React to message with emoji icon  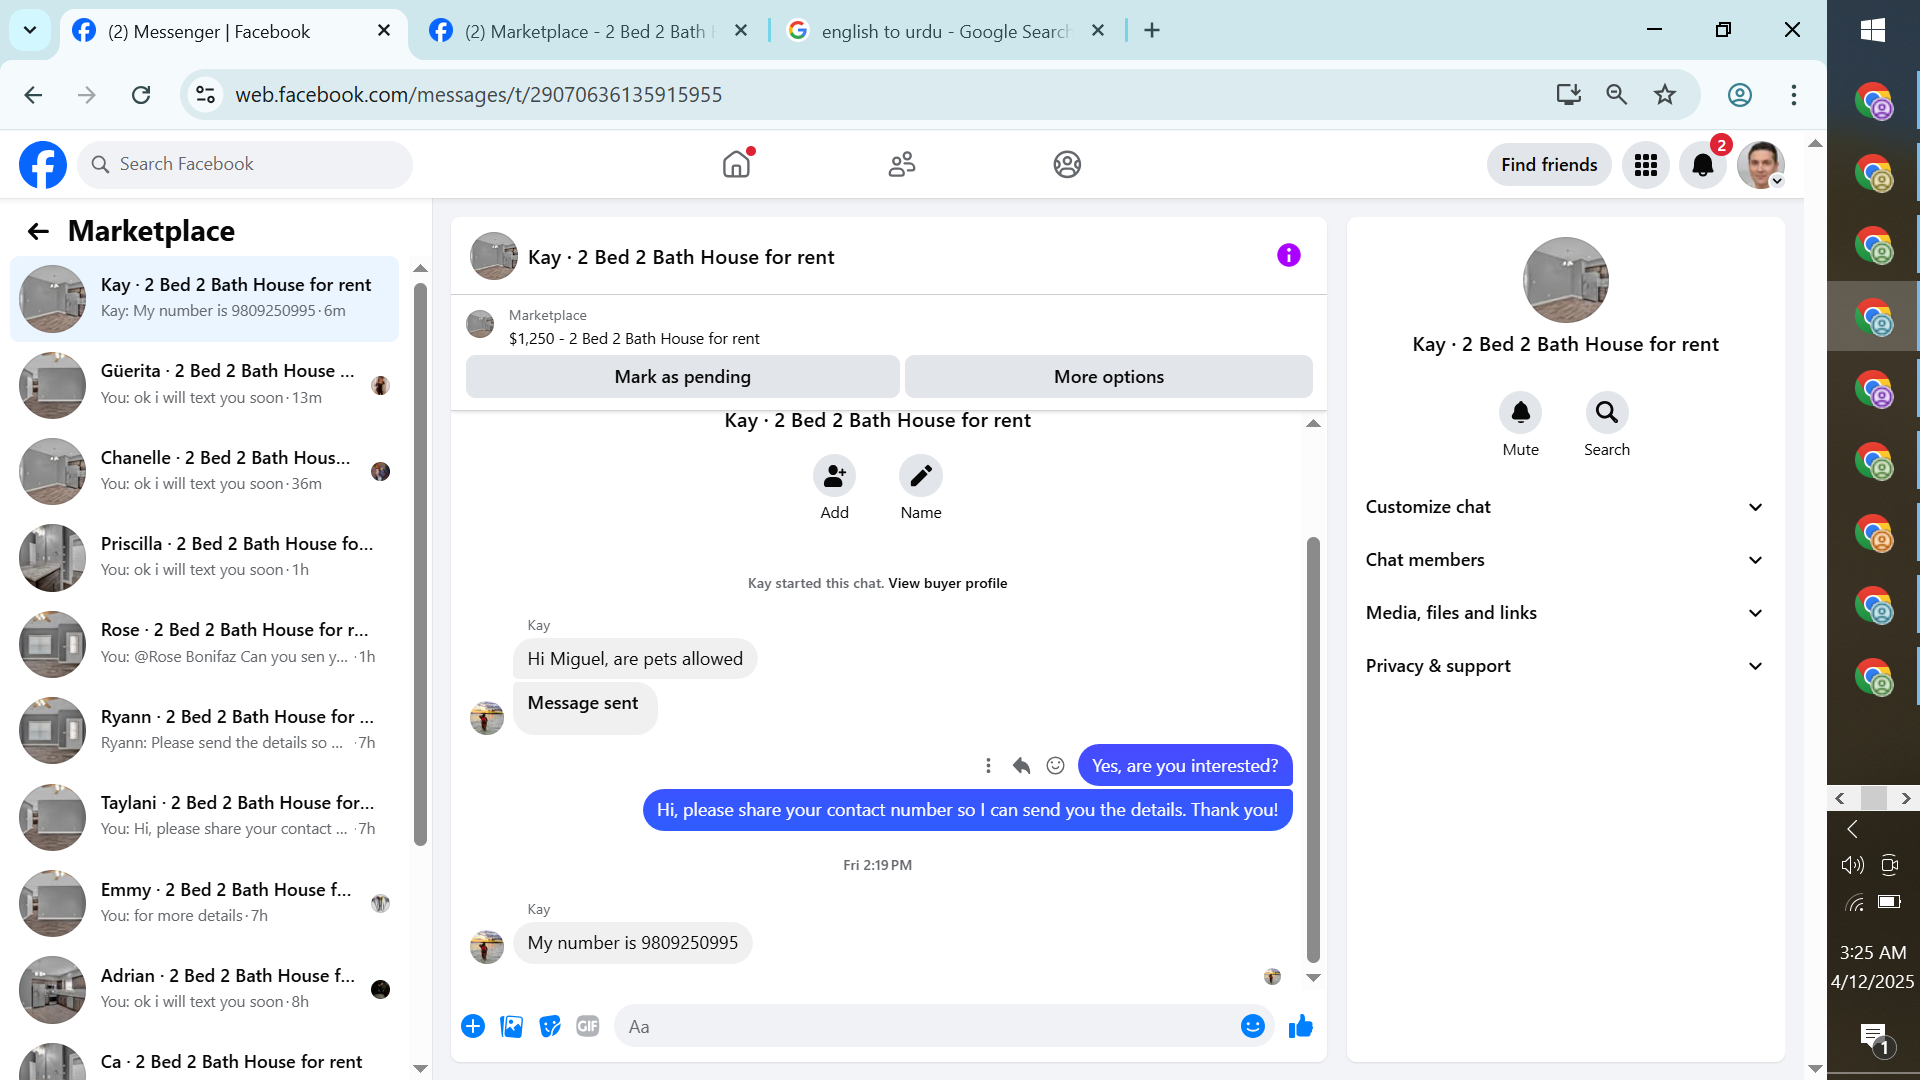(1055, 766)
